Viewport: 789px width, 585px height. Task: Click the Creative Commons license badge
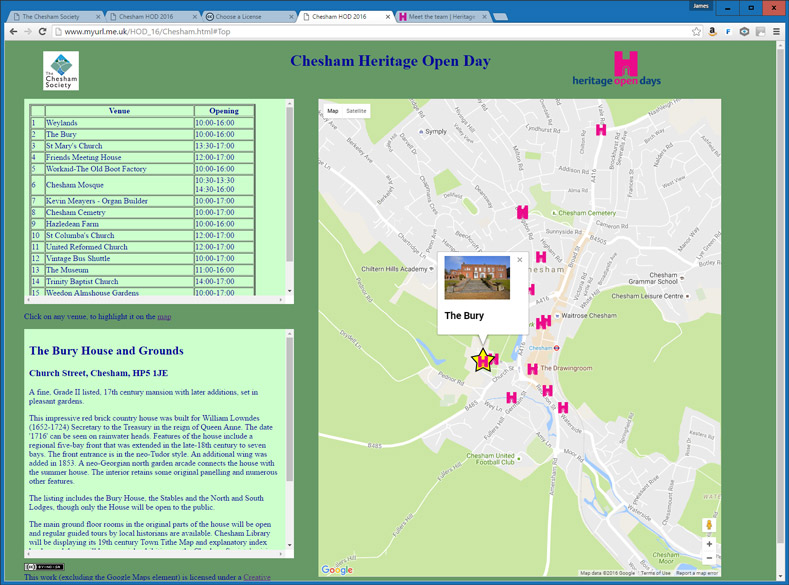(x=44, y=567)
